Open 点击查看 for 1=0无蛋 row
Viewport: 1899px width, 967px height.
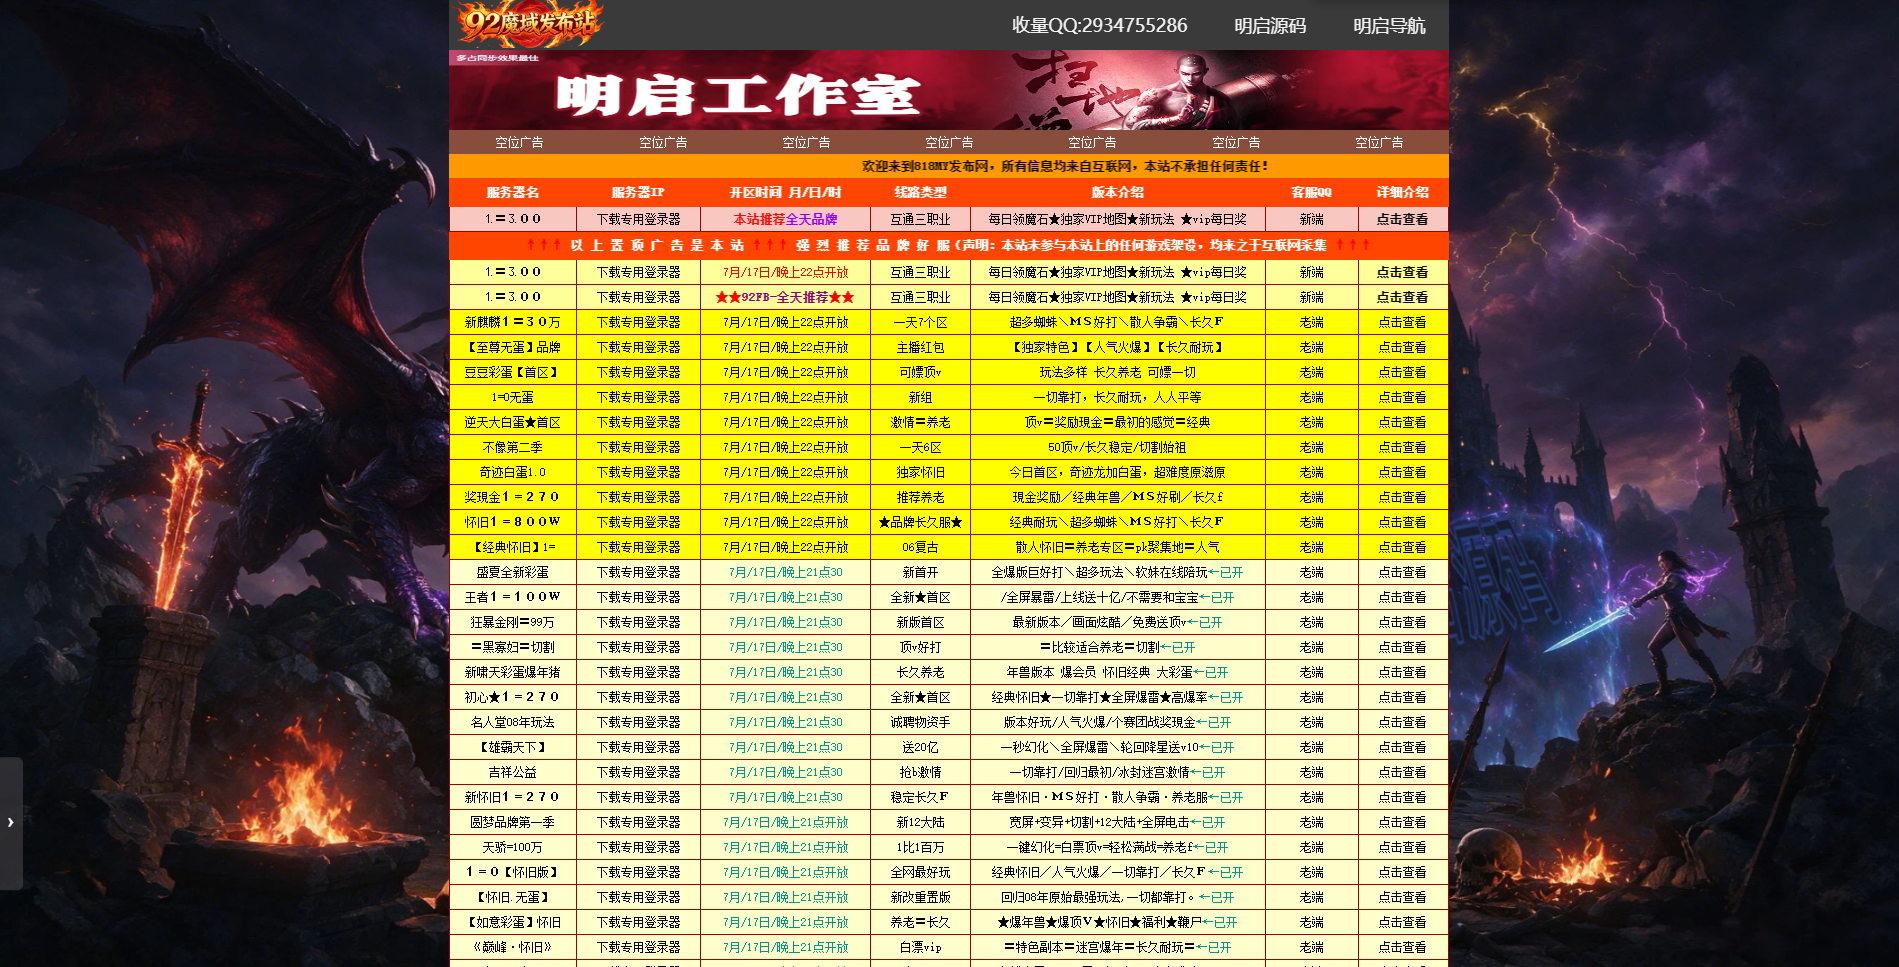[x=1402, y=397]
